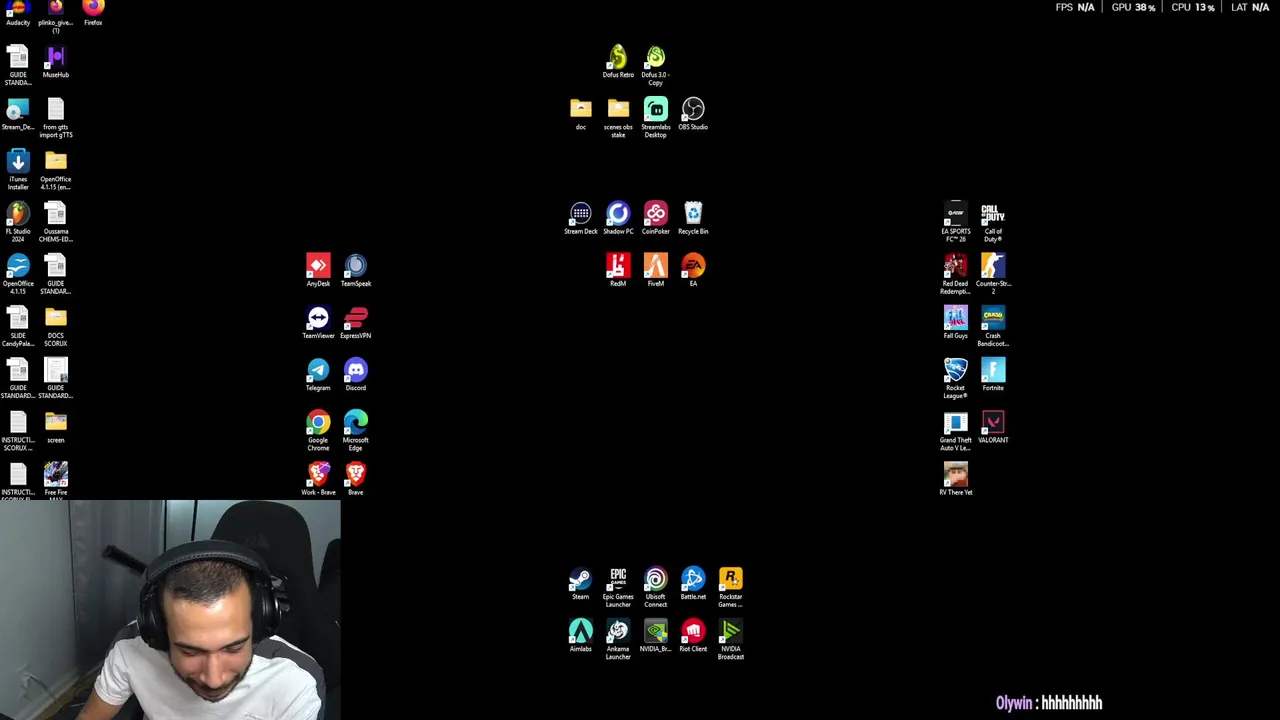The image size is (1280, 720).
Task: Launch the Free Fire MAX shortcut
Action: pos(56,479)
